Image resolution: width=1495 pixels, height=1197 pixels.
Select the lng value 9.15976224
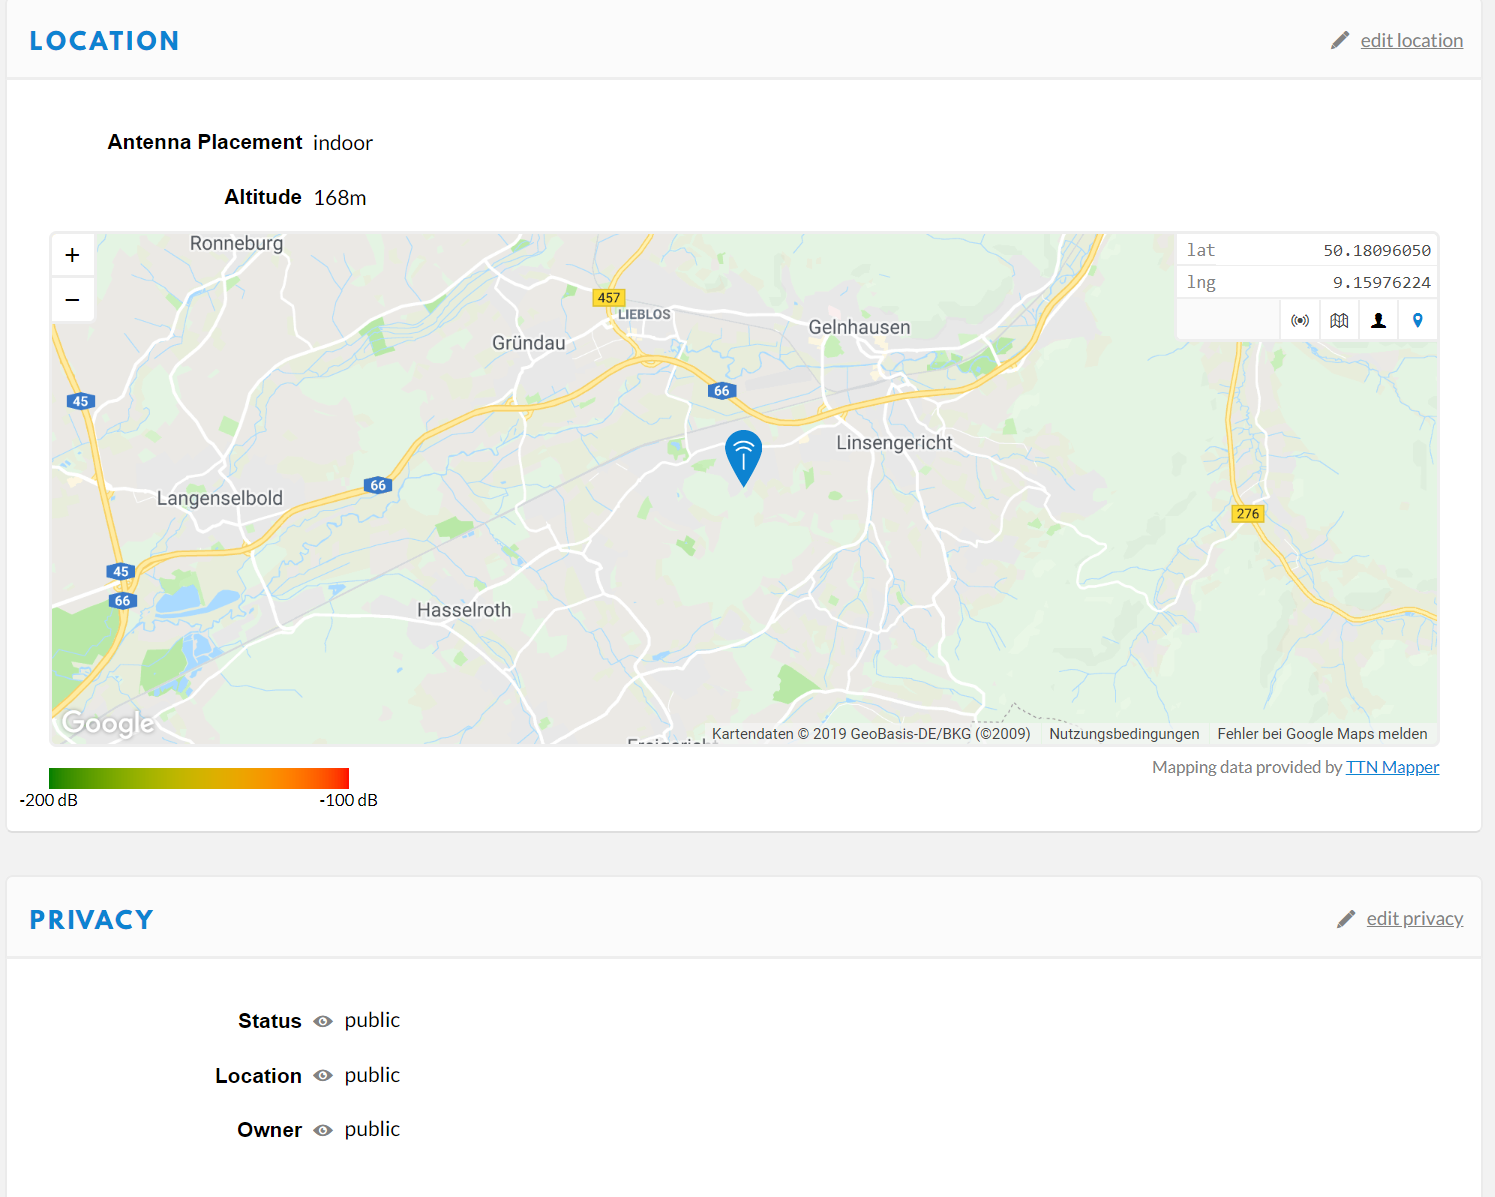click(x=1381, y=282)
